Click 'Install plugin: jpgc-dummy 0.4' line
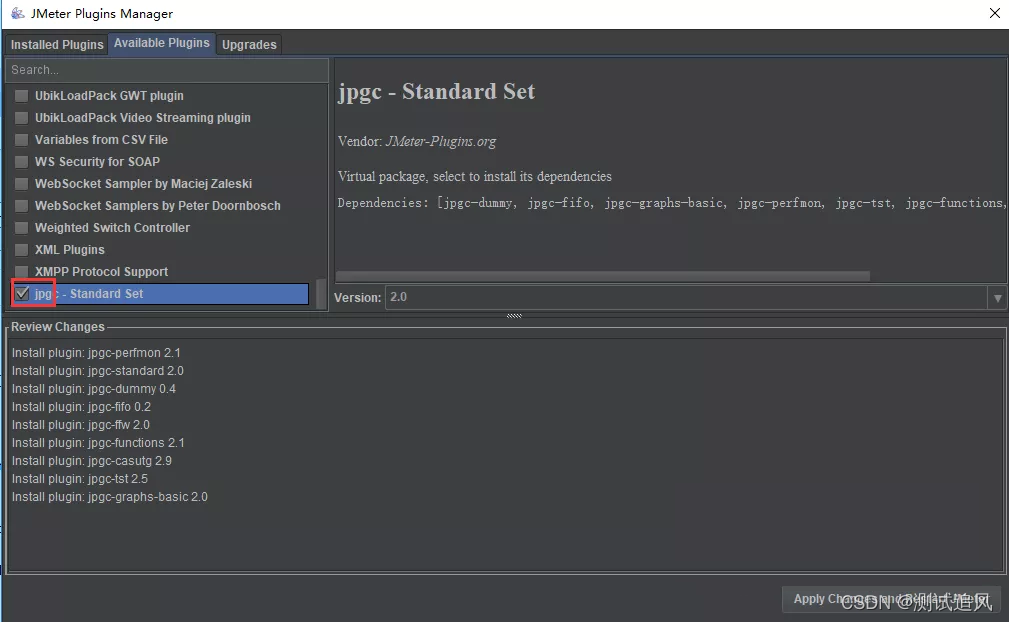Viewport: 1009px width, 622px height. 93,389
